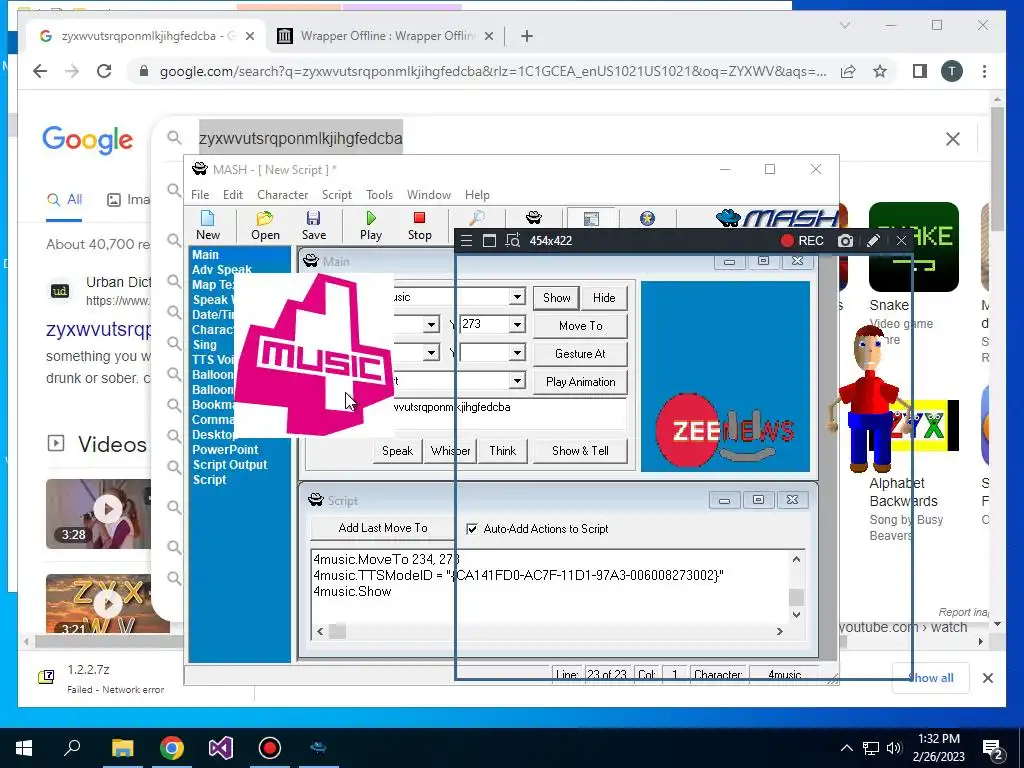This screenshot has width=1024, height=768.
Task: Expand the animation dropdown beside Play Animation
Action: [x=517, y=381]
